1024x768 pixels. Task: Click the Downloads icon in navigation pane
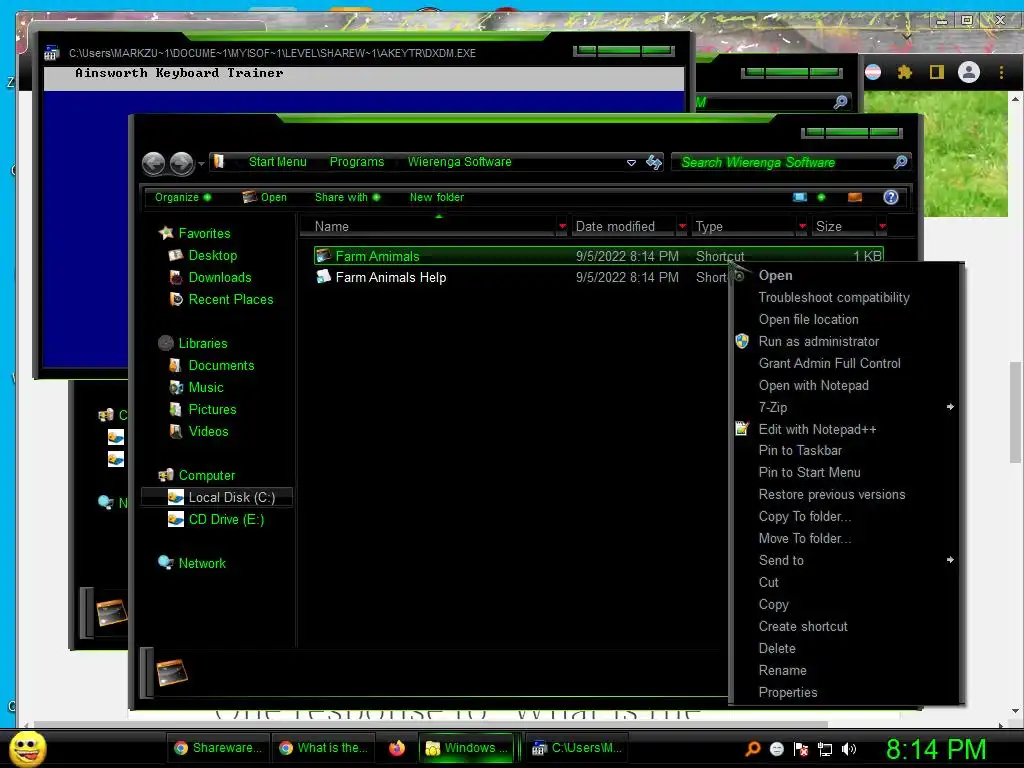click(x=176, y=278)
